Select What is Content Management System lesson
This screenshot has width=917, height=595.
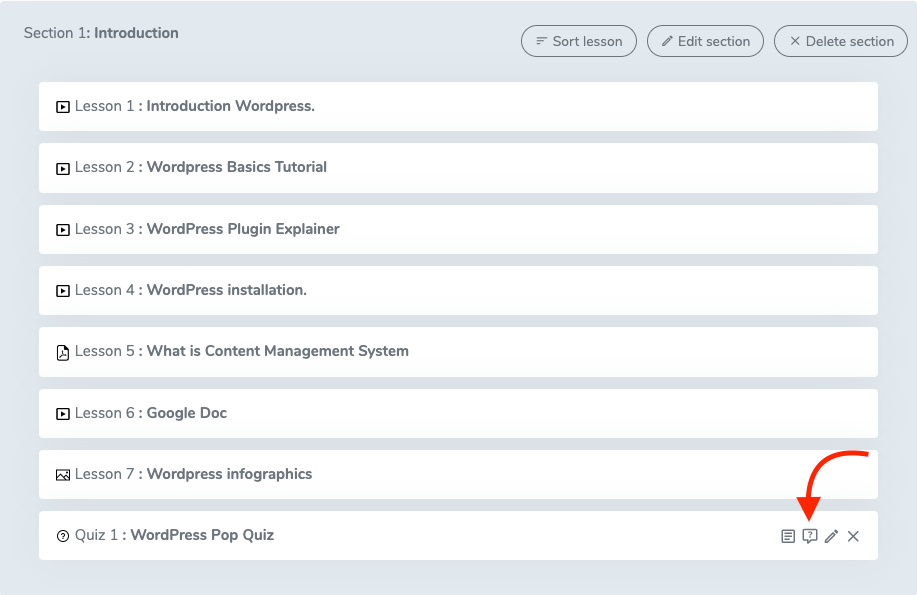277,351
